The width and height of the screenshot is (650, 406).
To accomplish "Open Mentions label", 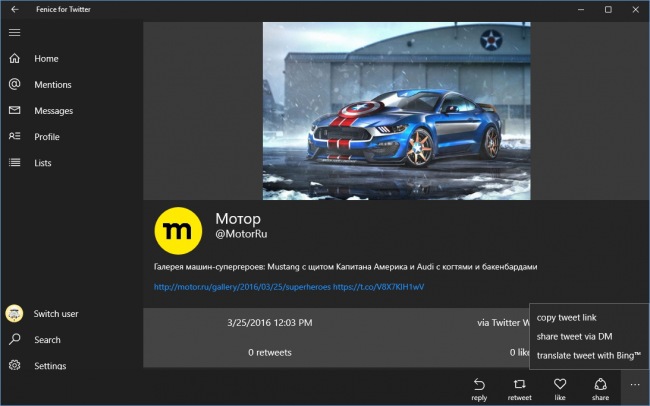I will [53, 85].
